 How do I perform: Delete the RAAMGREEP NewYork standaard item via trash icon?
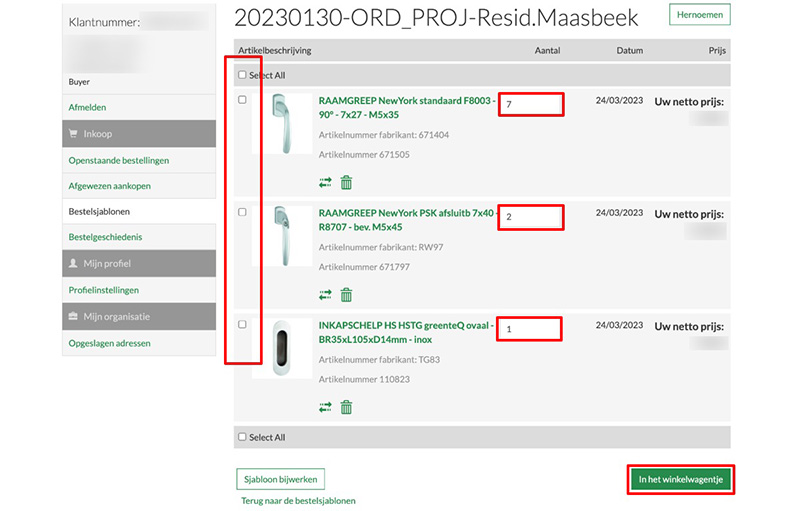346,183
